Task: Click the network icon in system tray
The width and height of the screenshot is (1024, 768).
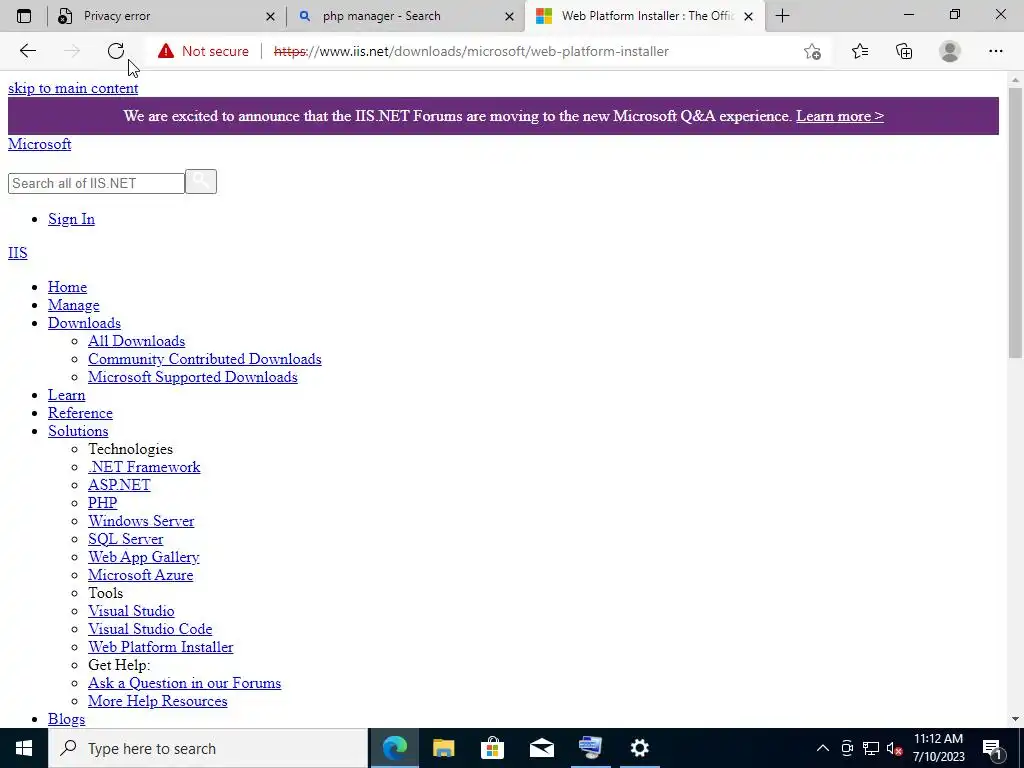Action: coord(871,748)
